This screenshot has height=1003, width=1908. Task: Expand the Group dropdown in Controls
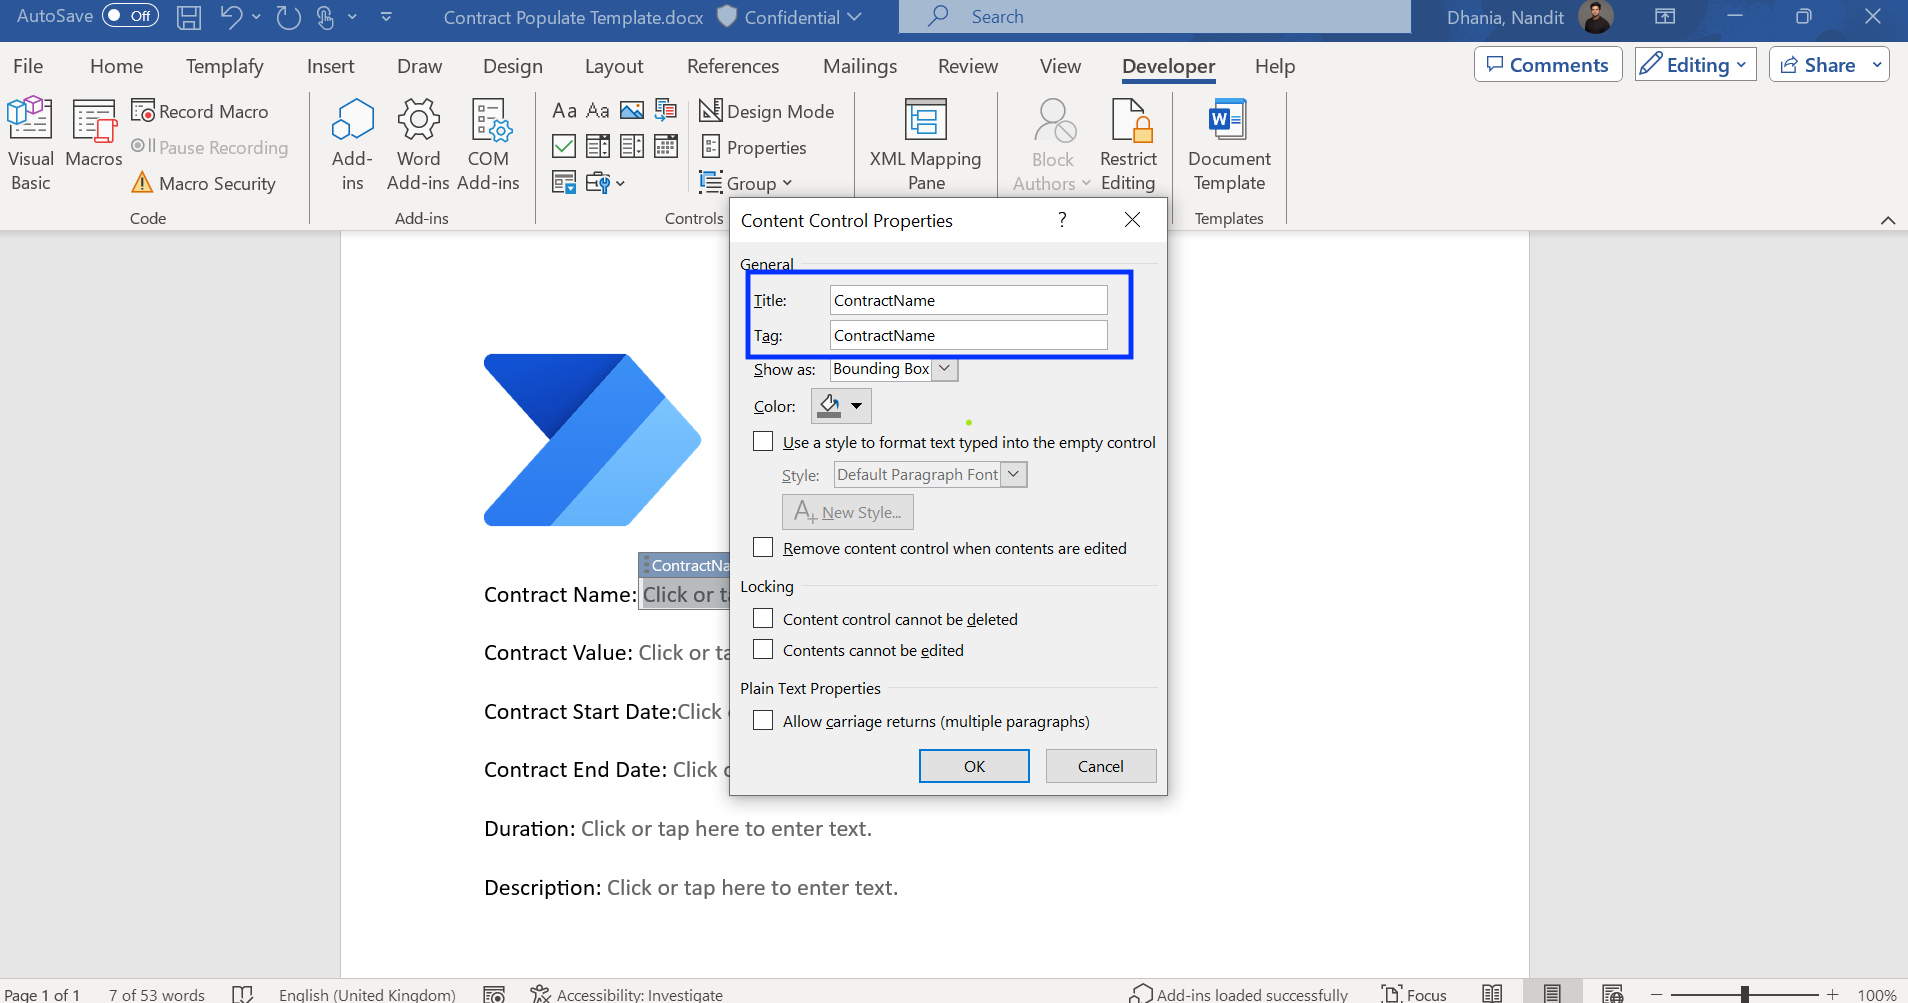tap(789, 182)
